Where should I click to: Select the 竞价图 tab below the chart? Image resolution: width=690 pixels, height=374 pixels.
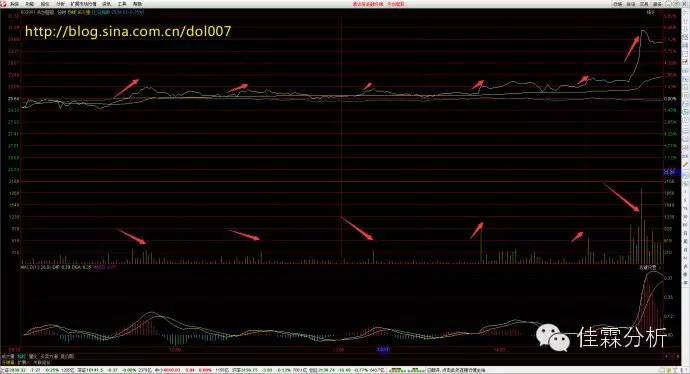[67, 357]
